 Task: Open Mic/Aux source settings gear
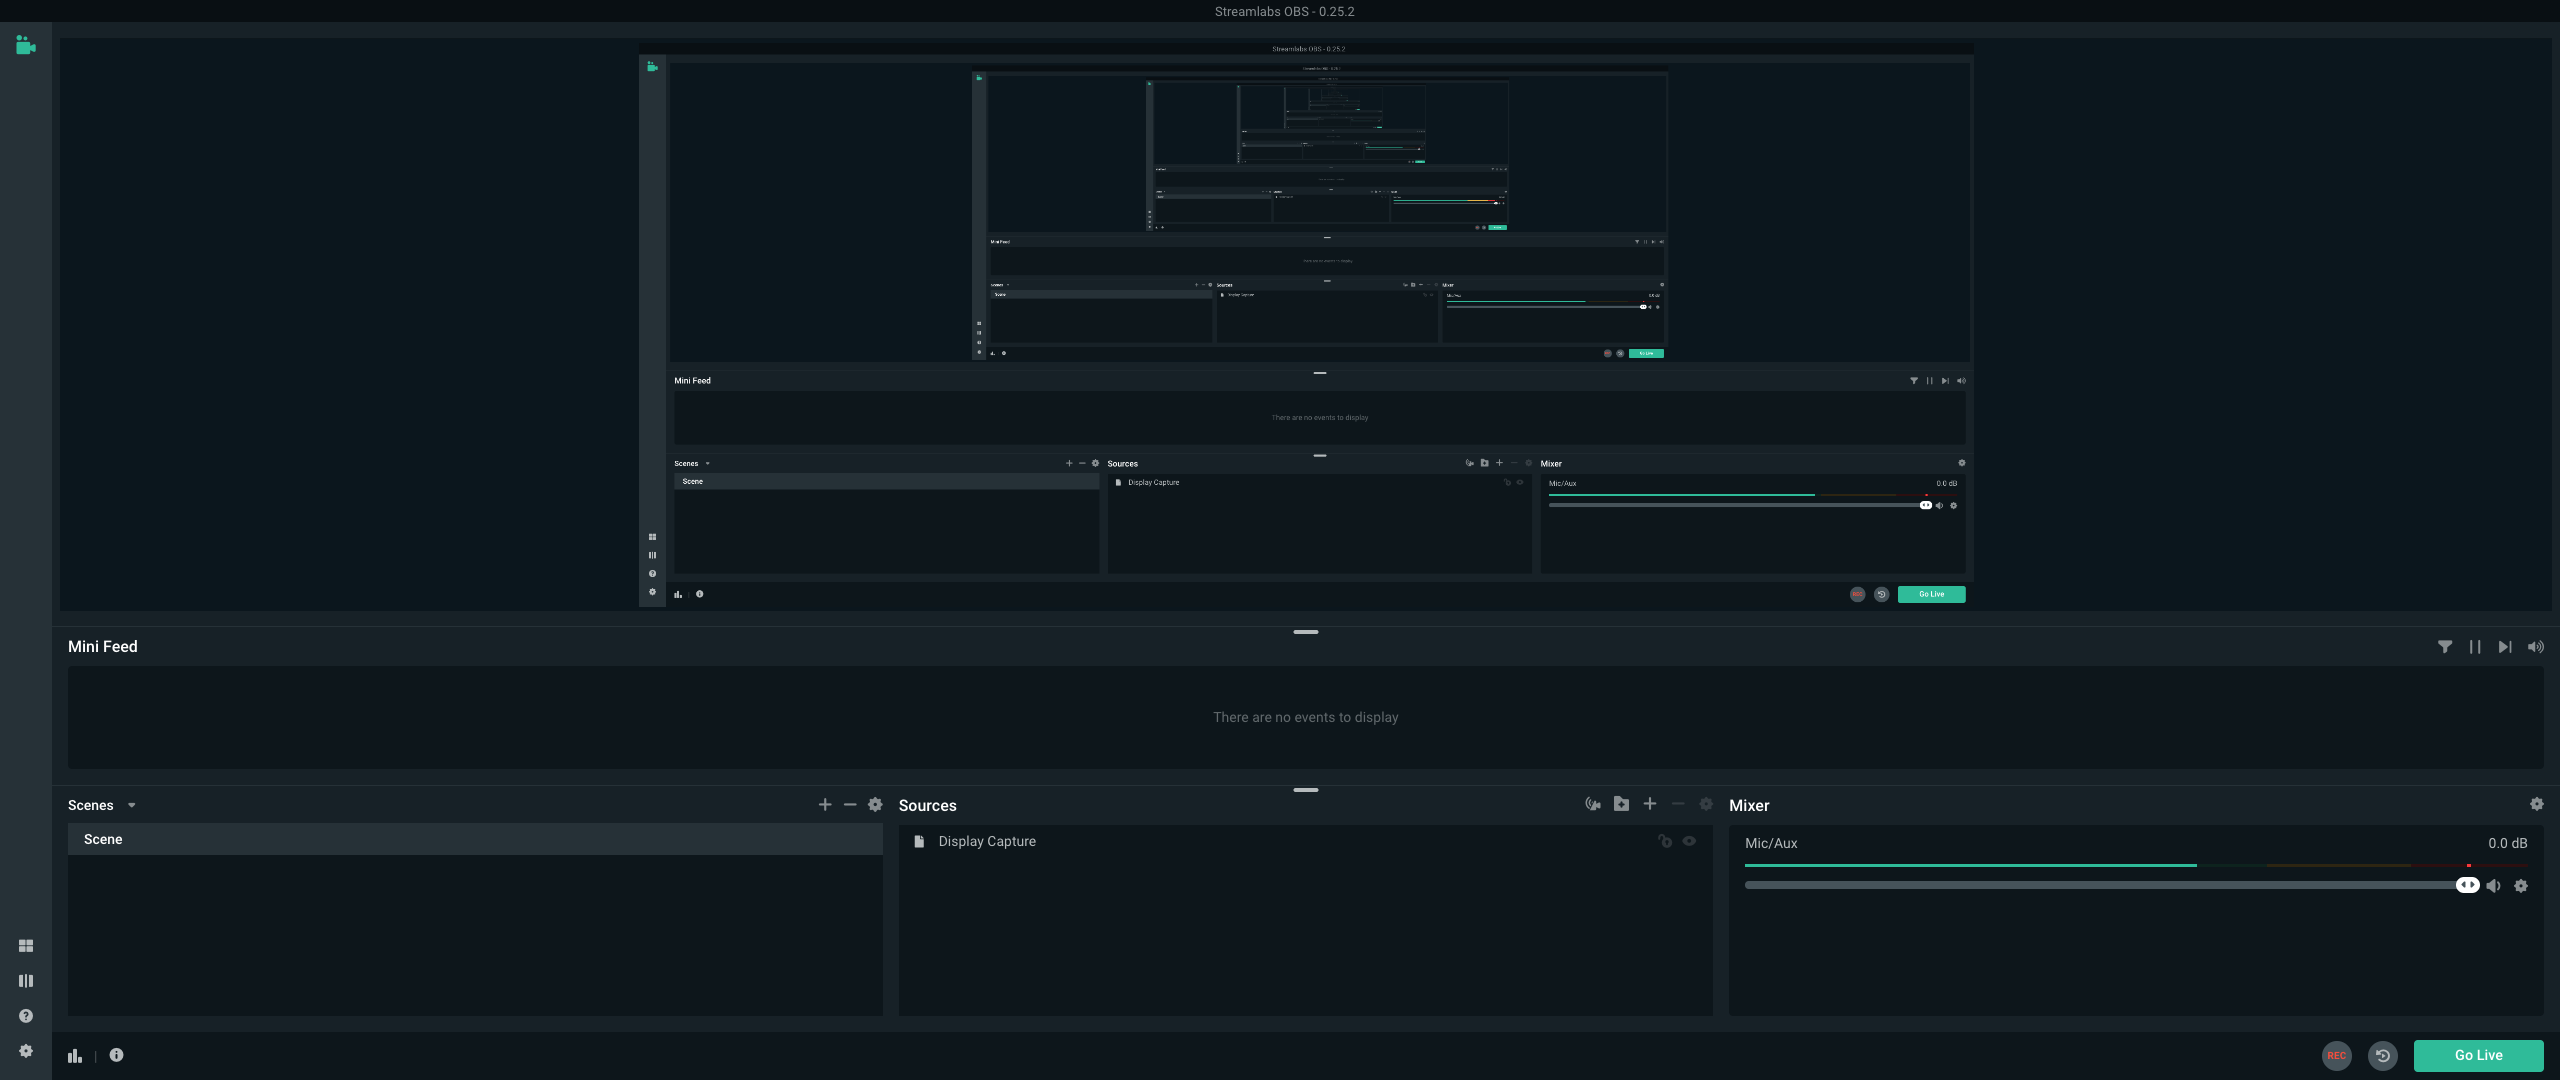click(2521, 886)
